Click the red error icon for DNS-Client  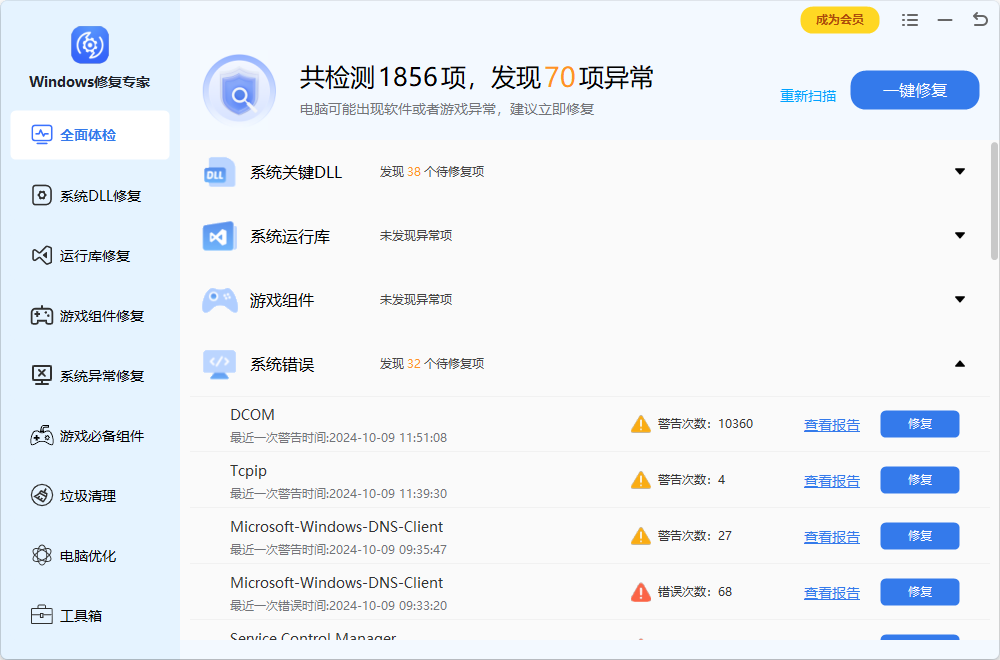coord(641,592)
